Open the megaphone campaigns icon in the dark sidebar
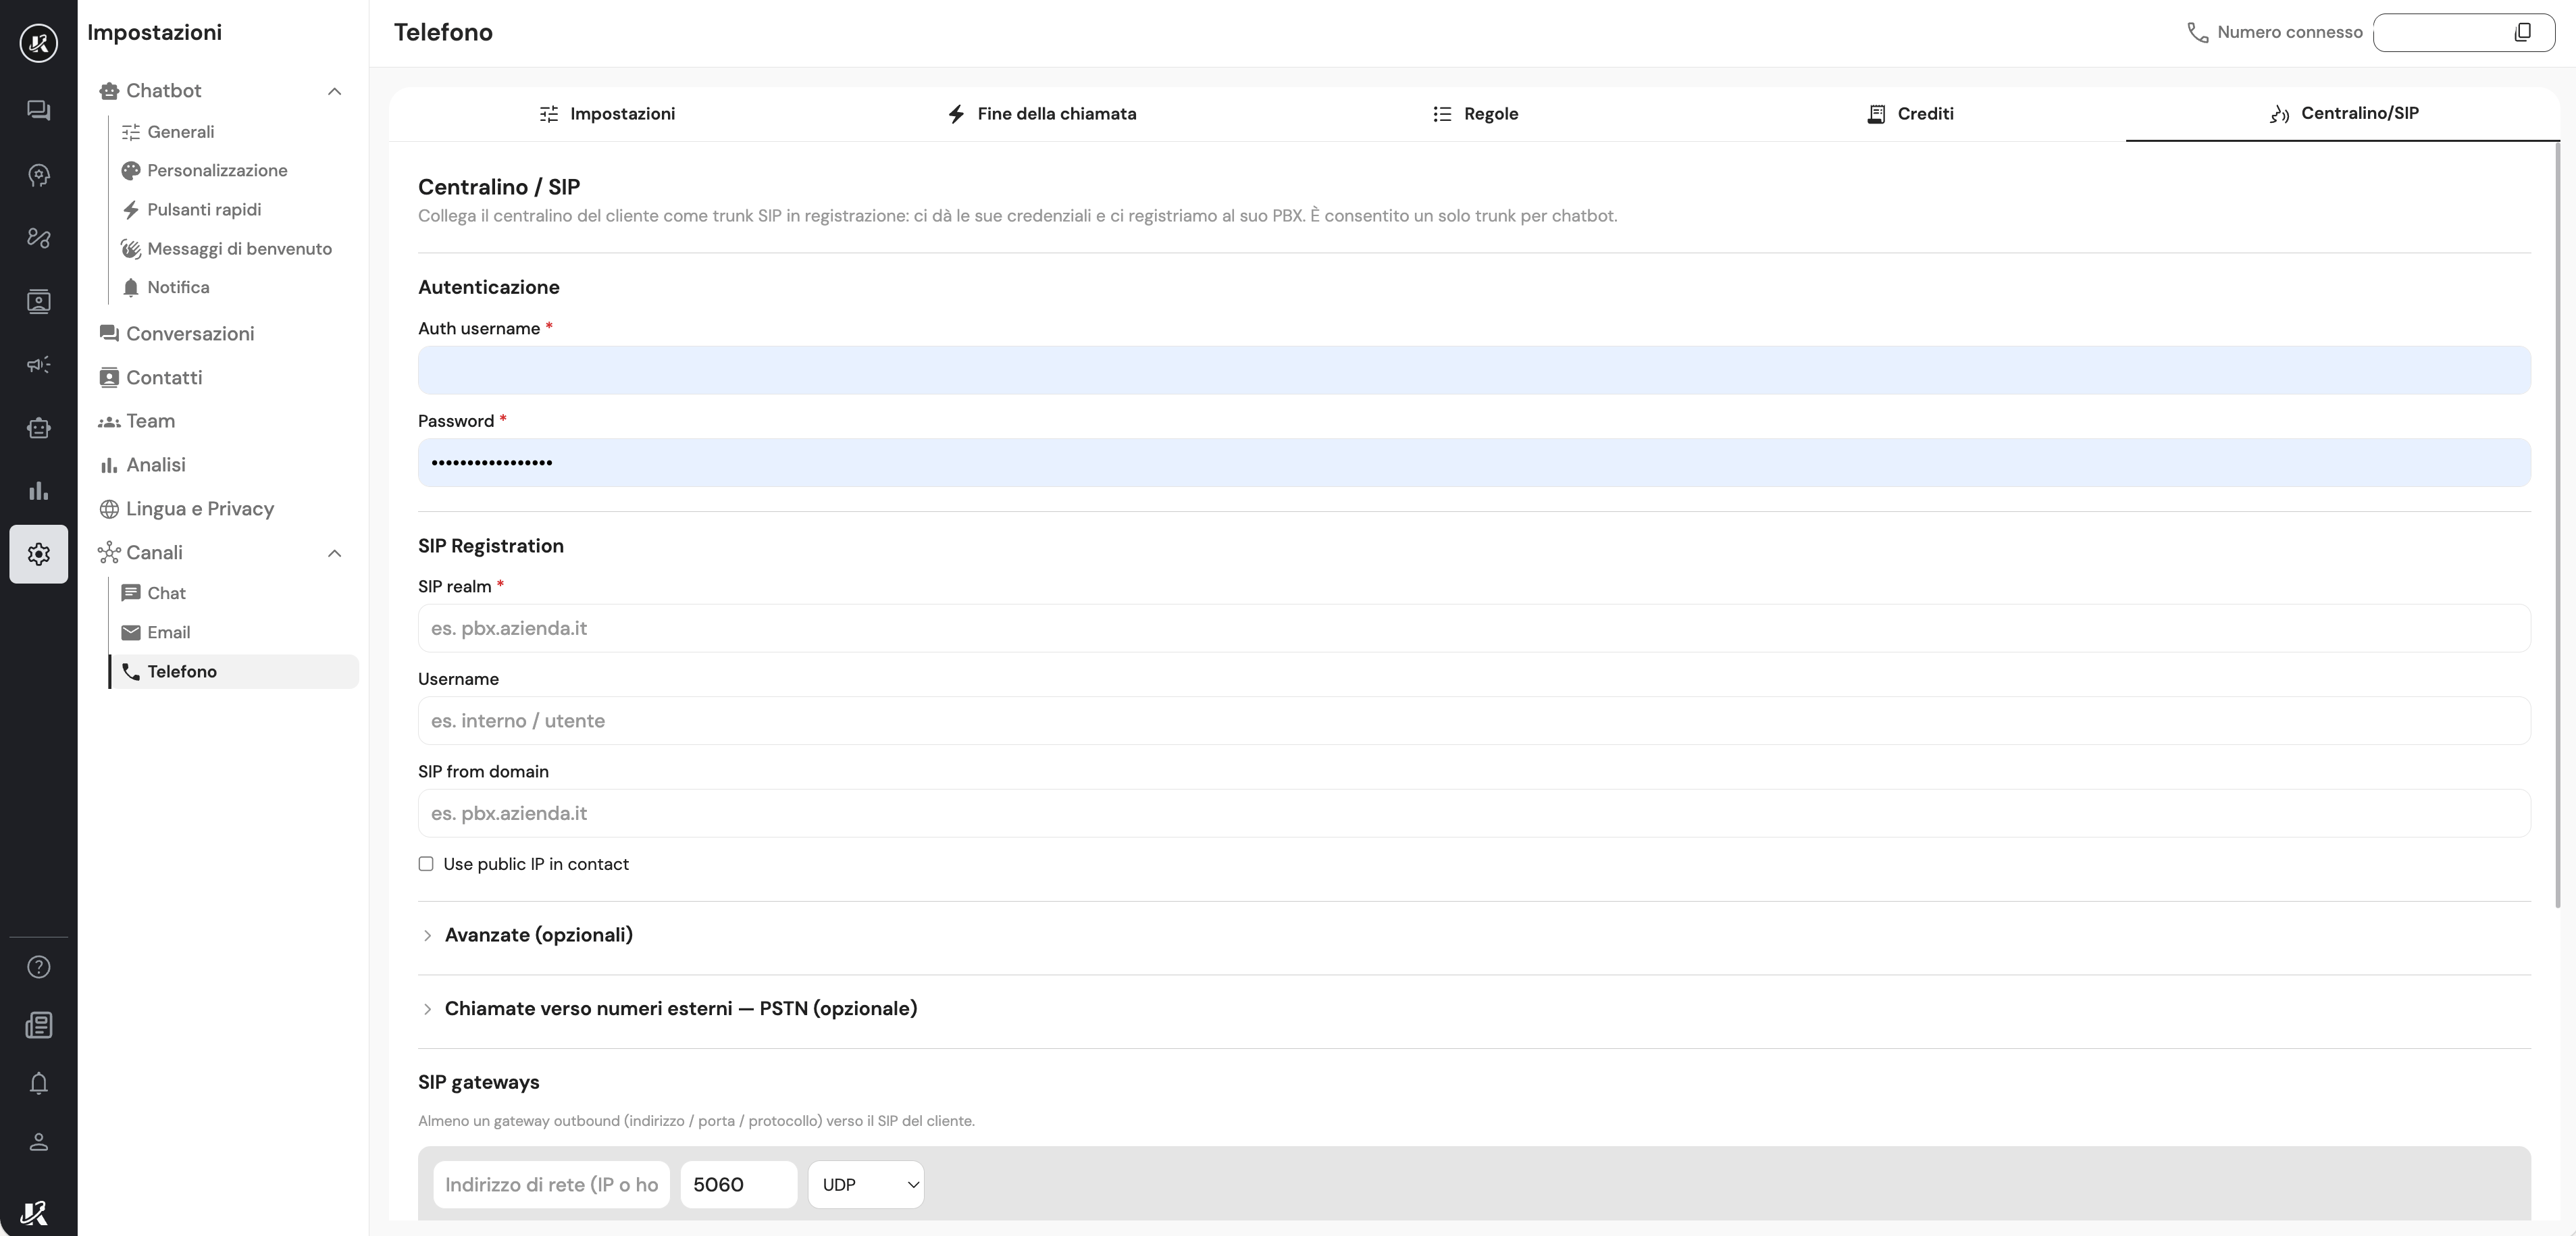The height and width of the screenshot is (1236, 2576). pyautogui.click(x=38, y=364)
